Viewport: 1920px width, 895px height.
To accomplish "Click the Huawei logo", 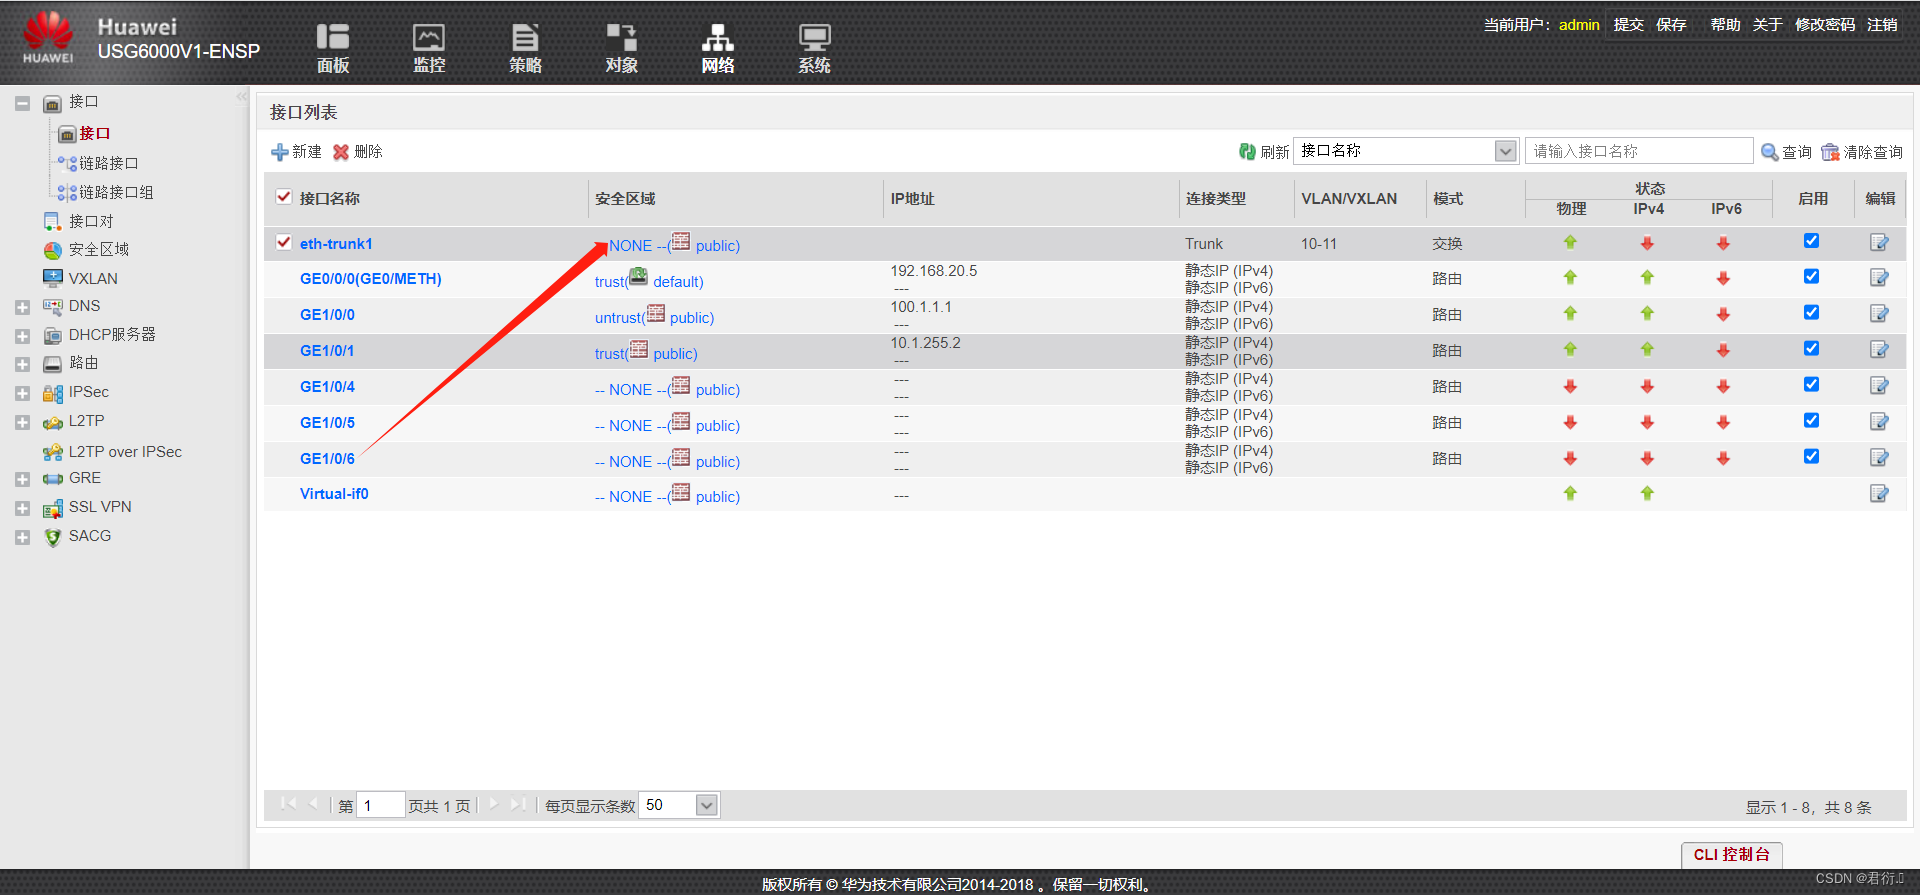I will (48, 38).
